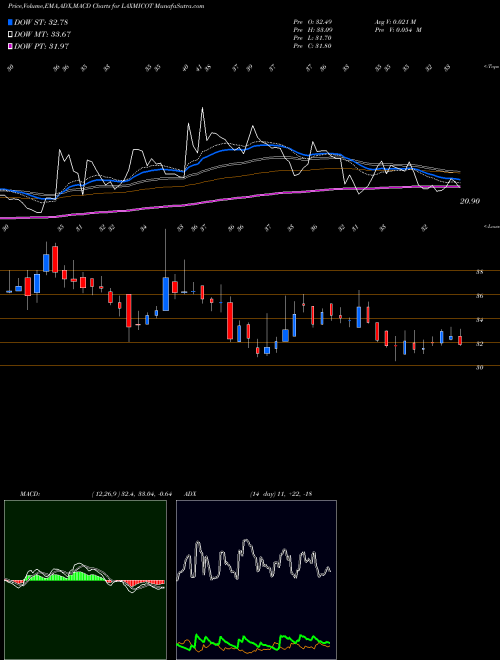
Task: Click the ADX (14 day) 11, +22, -18 text
Action: pyautogui.click(x=280, y=494)
